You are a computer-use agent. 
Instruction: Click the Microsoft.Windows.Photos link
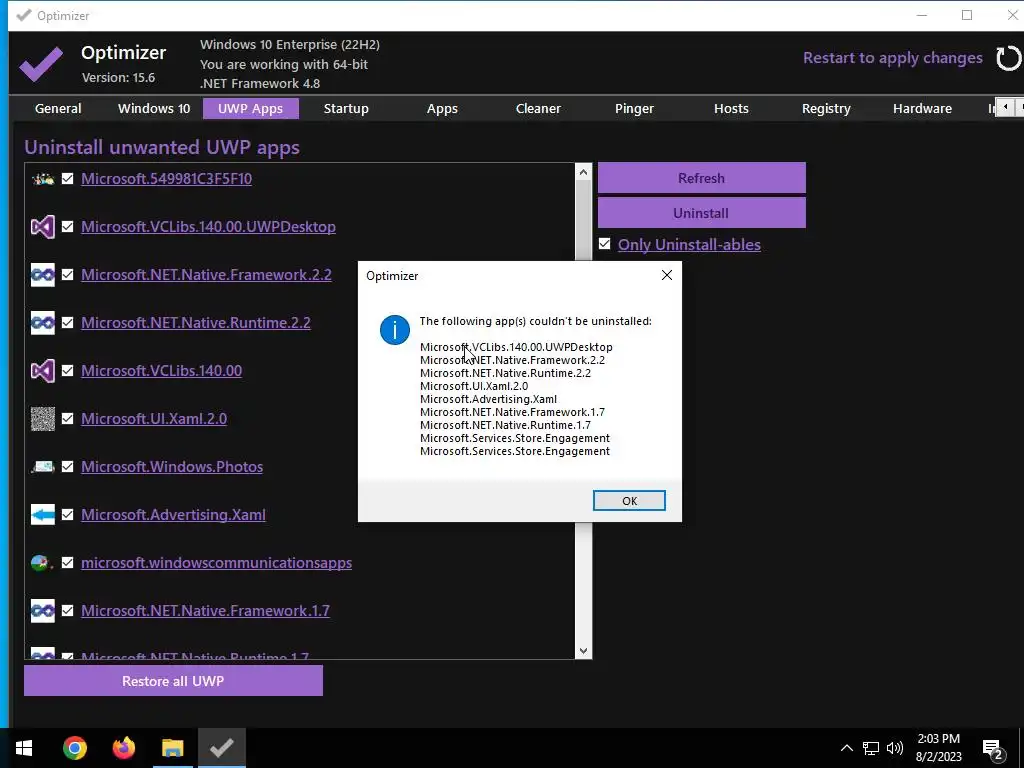[x=172, y=466]
